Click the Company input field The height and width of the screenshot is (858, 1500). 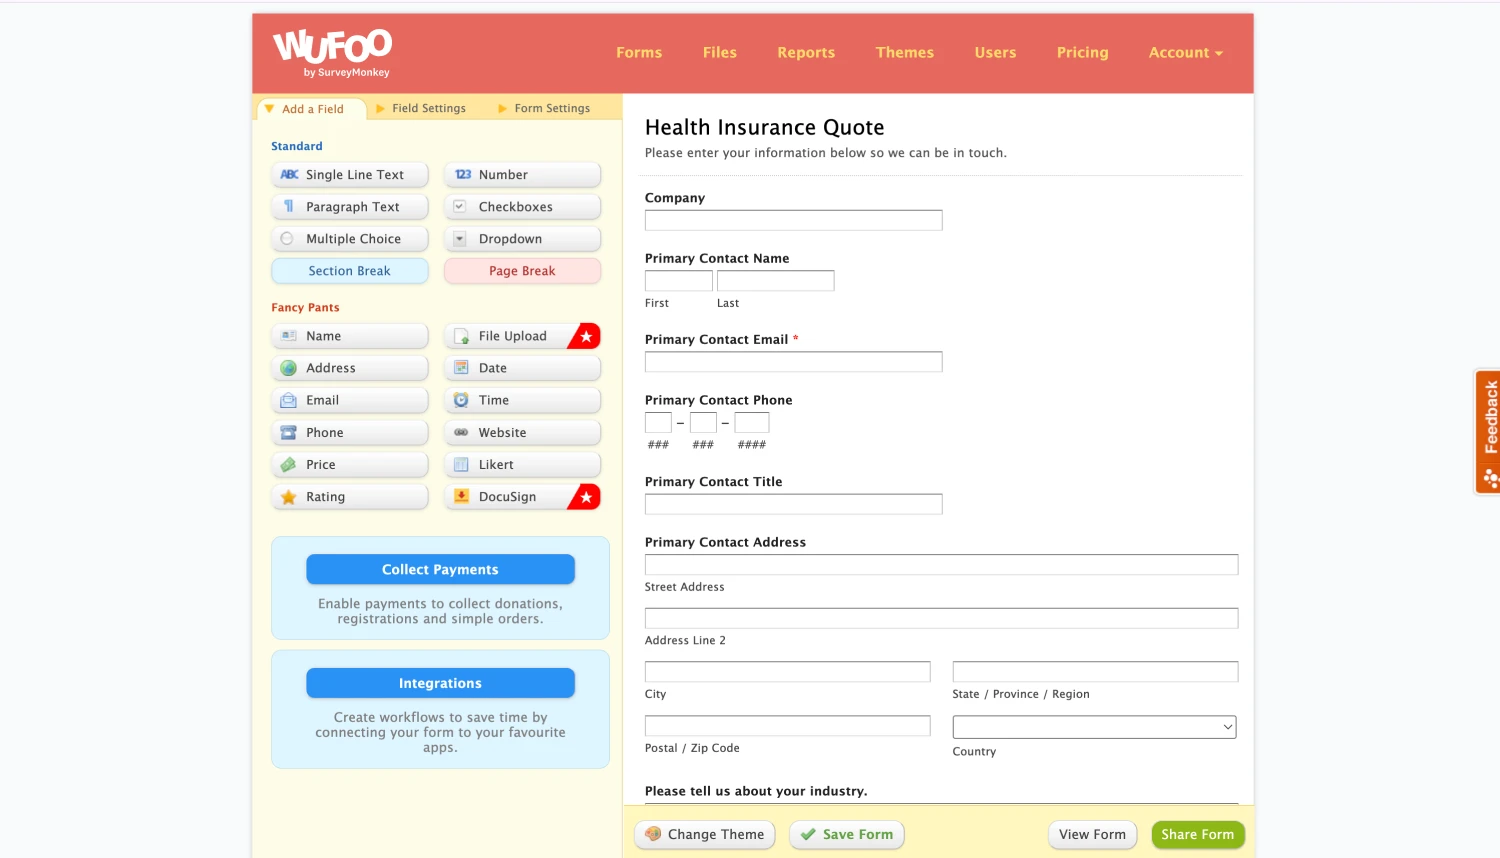click(793, 220)
